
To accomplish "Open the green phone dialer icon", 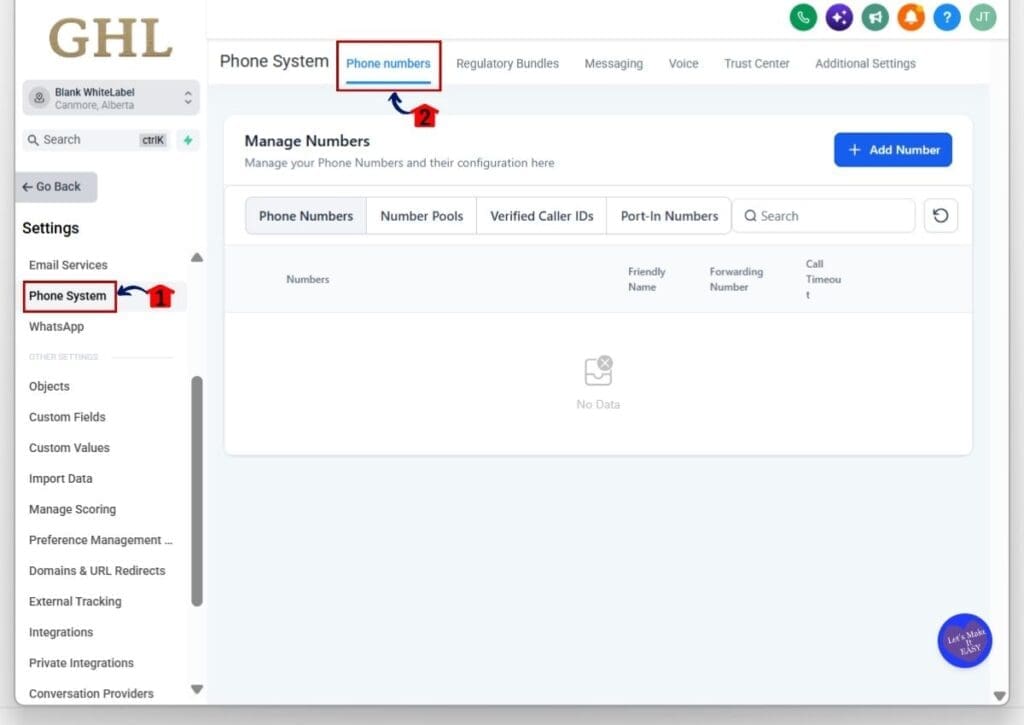I will (x=803, y=17).
